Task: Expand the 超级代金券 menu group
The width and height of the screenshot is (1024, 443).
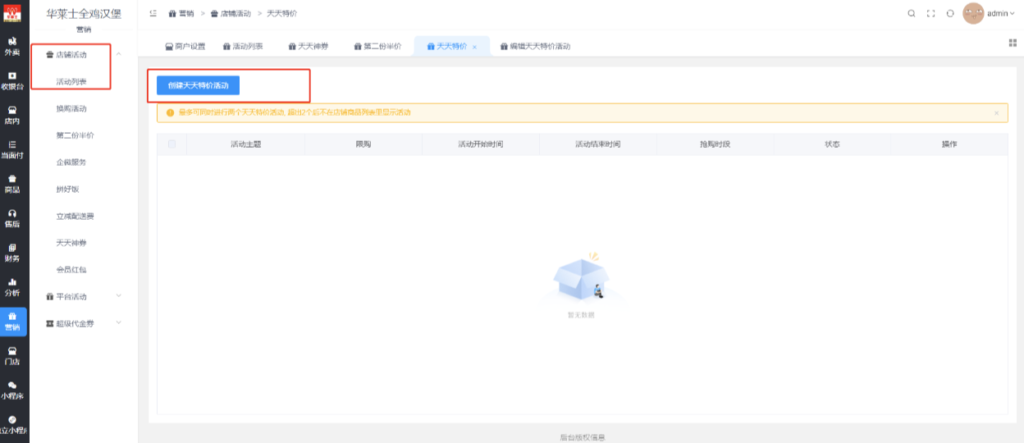Action: coord(119,323)
